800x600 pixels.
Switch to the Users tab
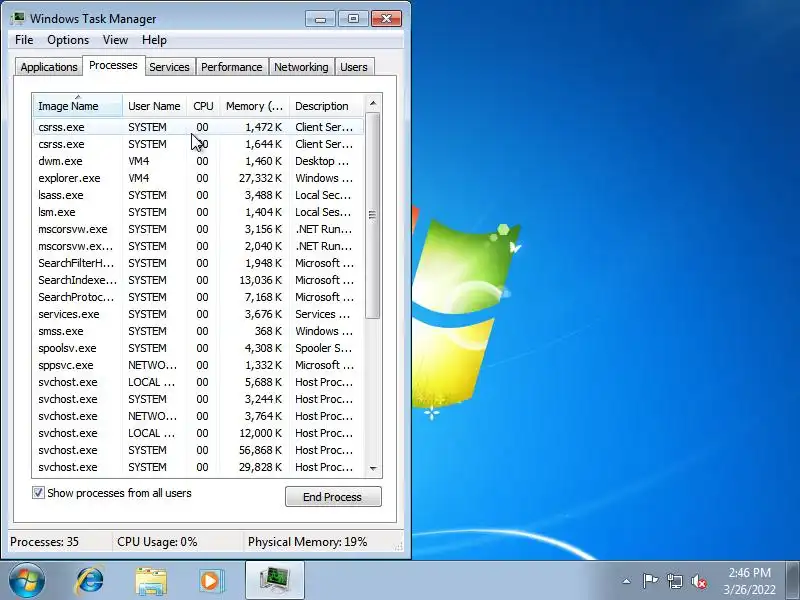coord(354,67)
